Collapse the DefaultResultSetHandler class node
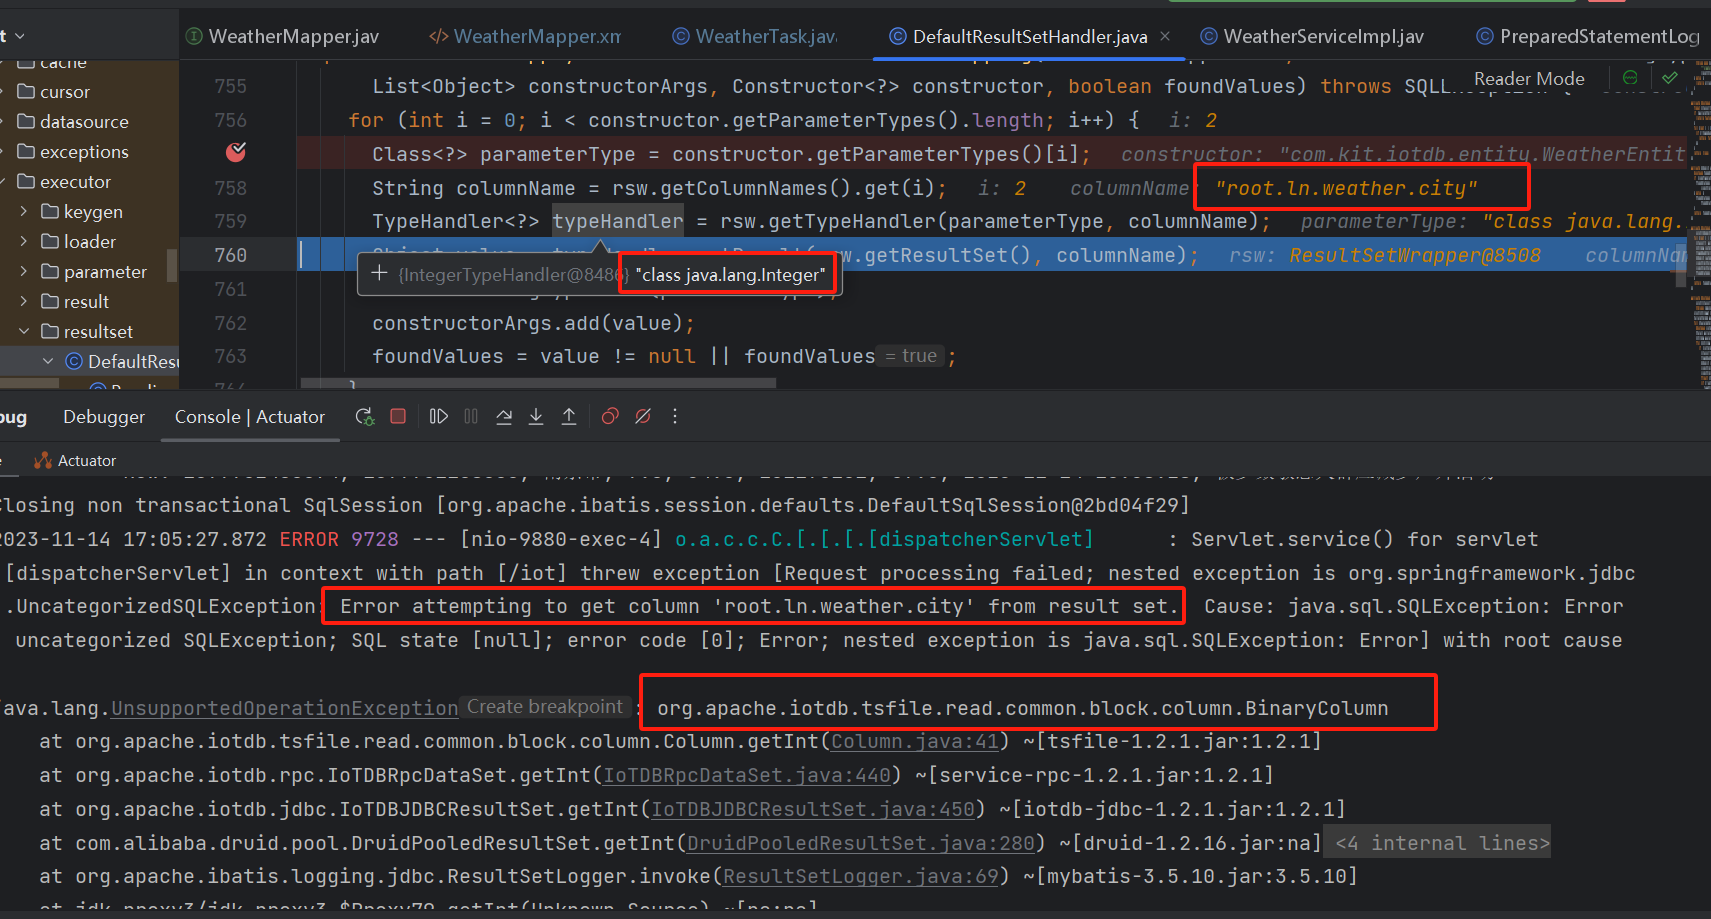This screenshot has width=1711, height=919. 48,361
